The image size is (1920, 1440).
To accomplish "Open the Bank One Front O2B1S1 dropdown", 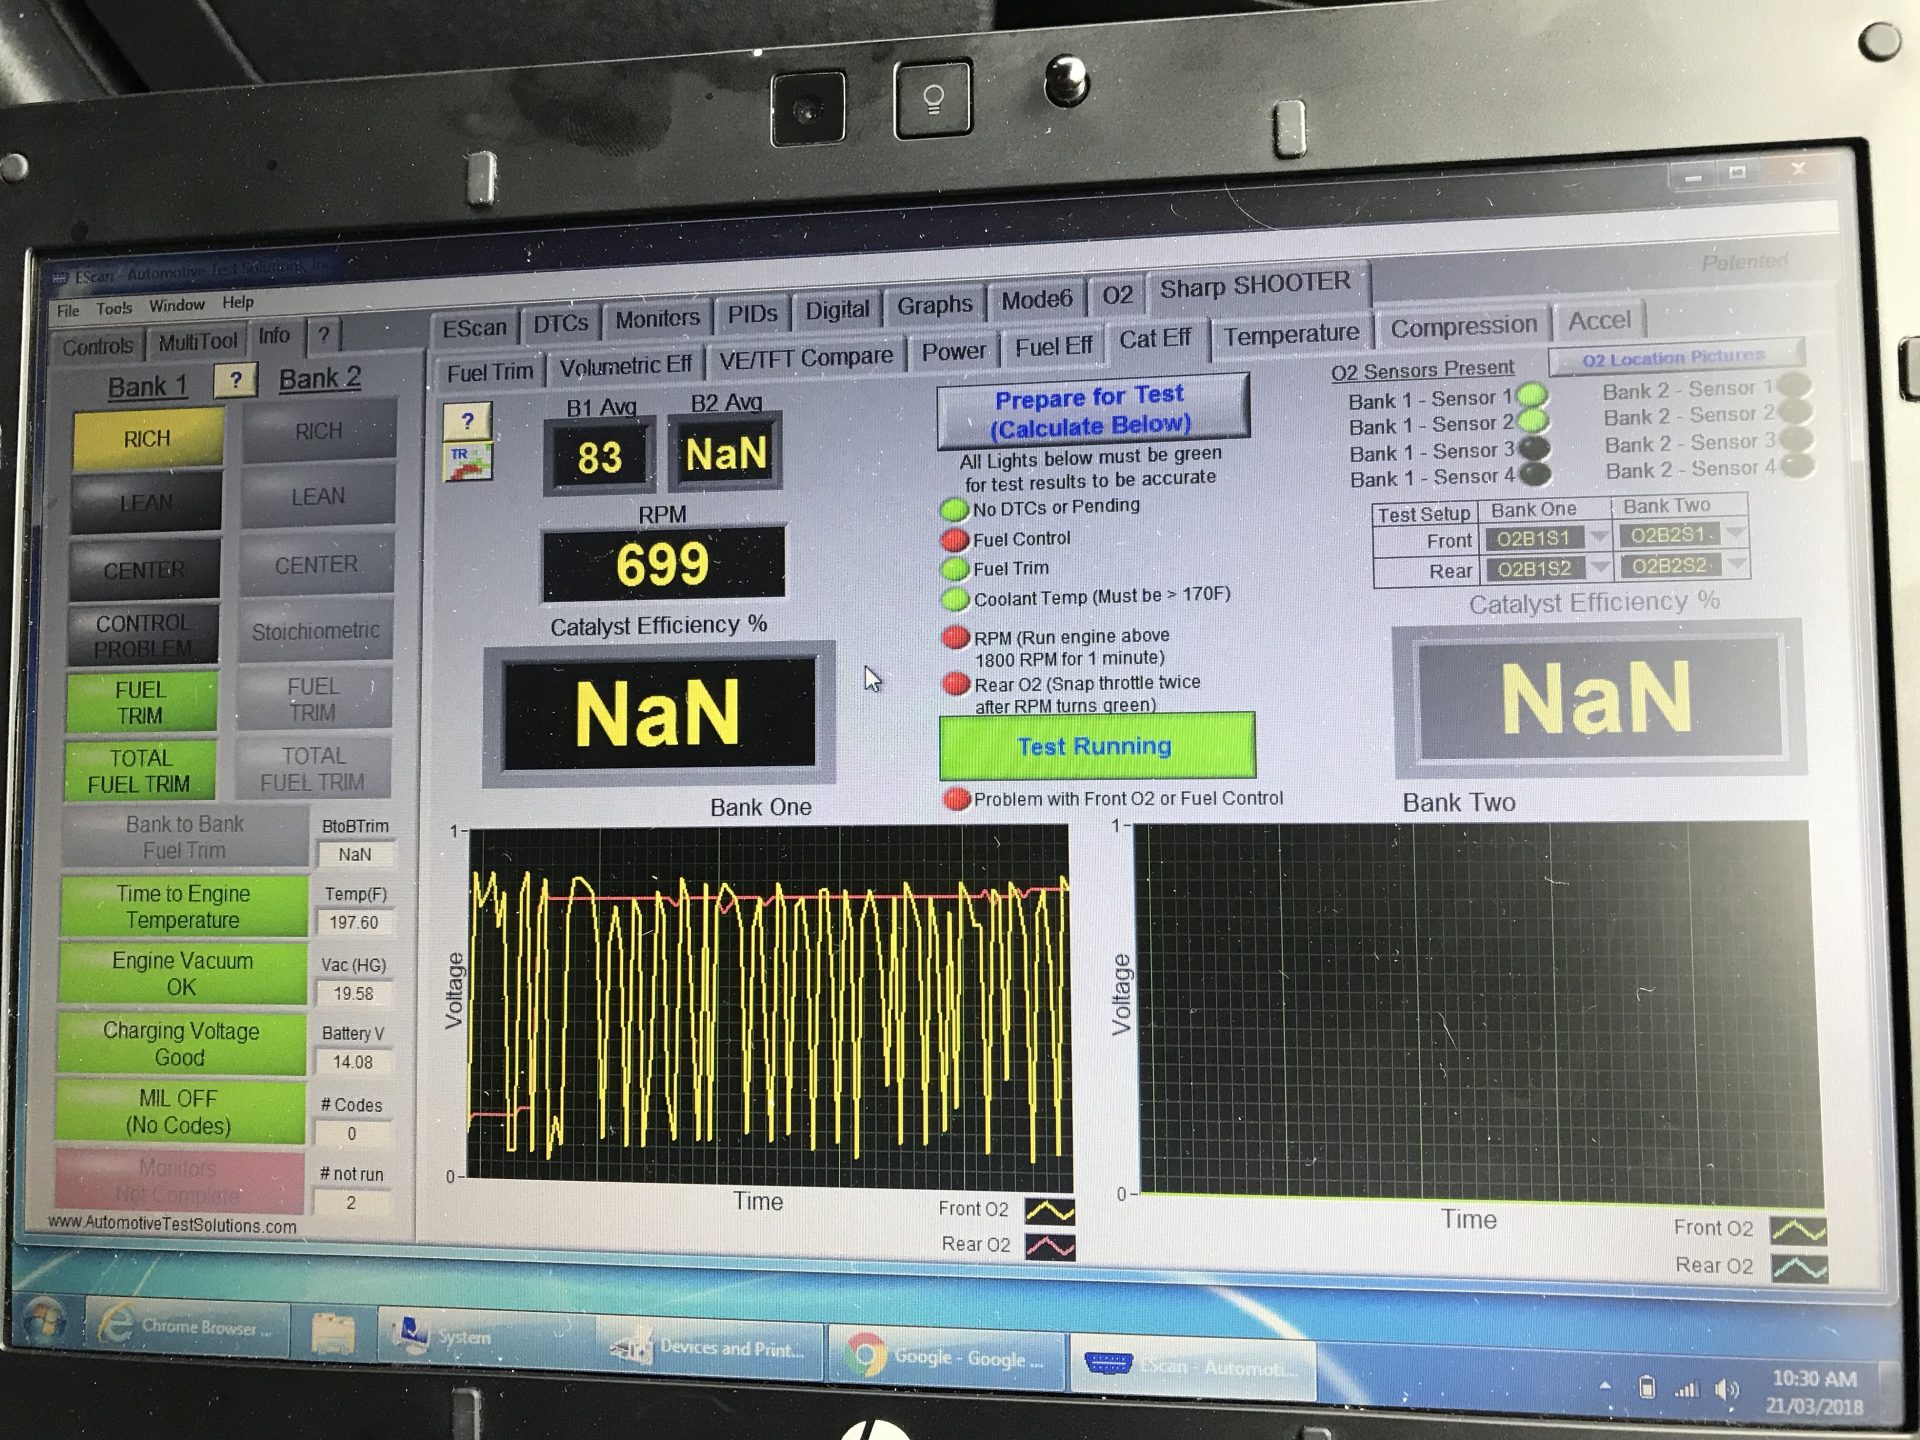I will pos(1599,537).
